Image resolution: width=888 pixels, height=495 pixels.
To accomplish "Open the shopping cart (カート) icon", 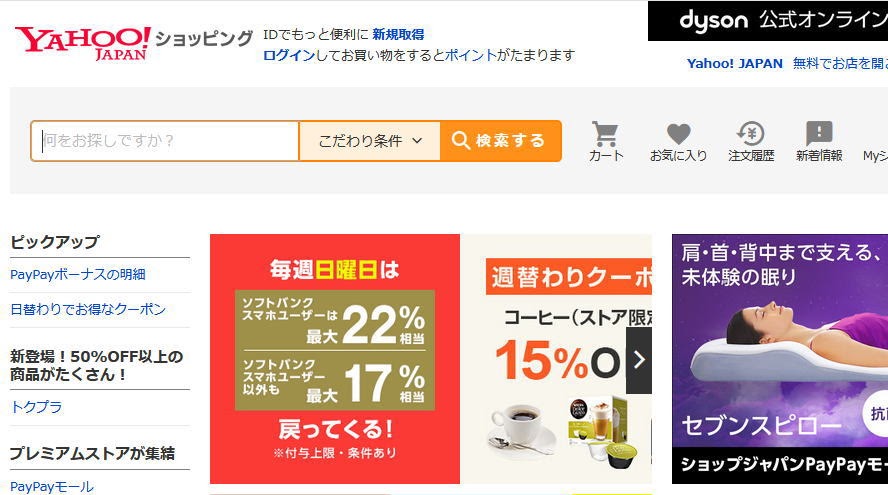I will point(605,142).
